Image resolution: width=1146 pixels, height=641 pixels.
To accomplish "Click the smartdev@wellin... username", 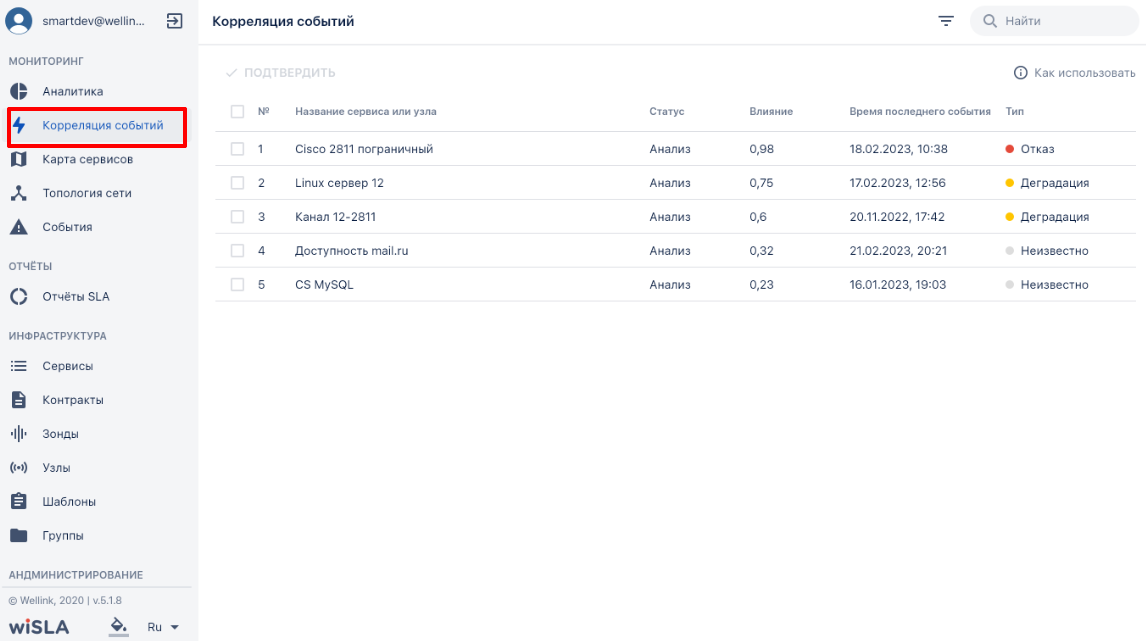I will 94,21.
